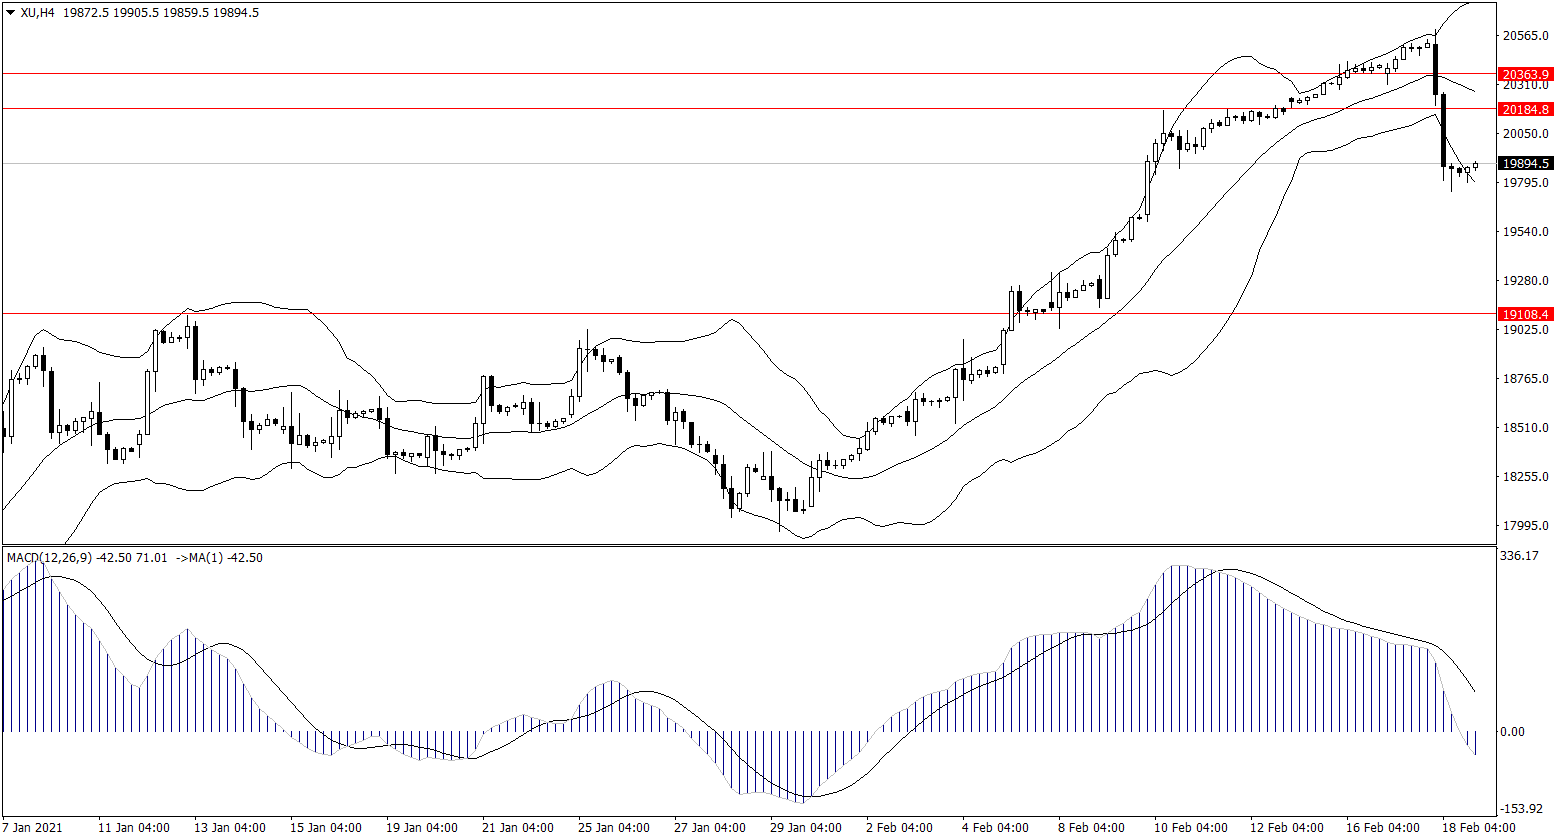Select the red 20184.8 price label
The height and width of the screenshot is (840, 1560).
(x=1526, y=109)
